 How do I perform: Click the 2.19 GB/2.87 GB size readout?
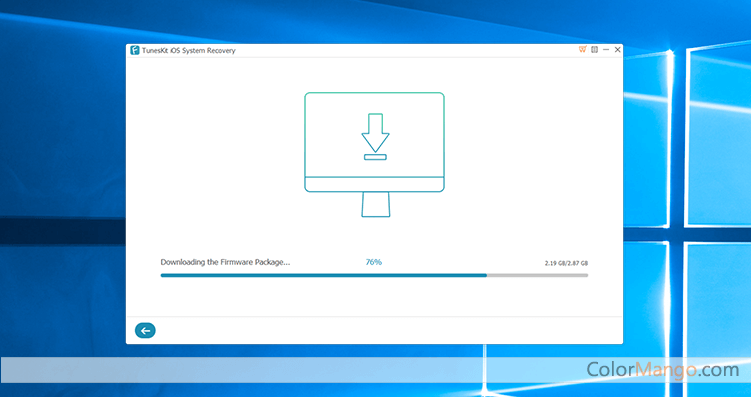coord(566,263)
